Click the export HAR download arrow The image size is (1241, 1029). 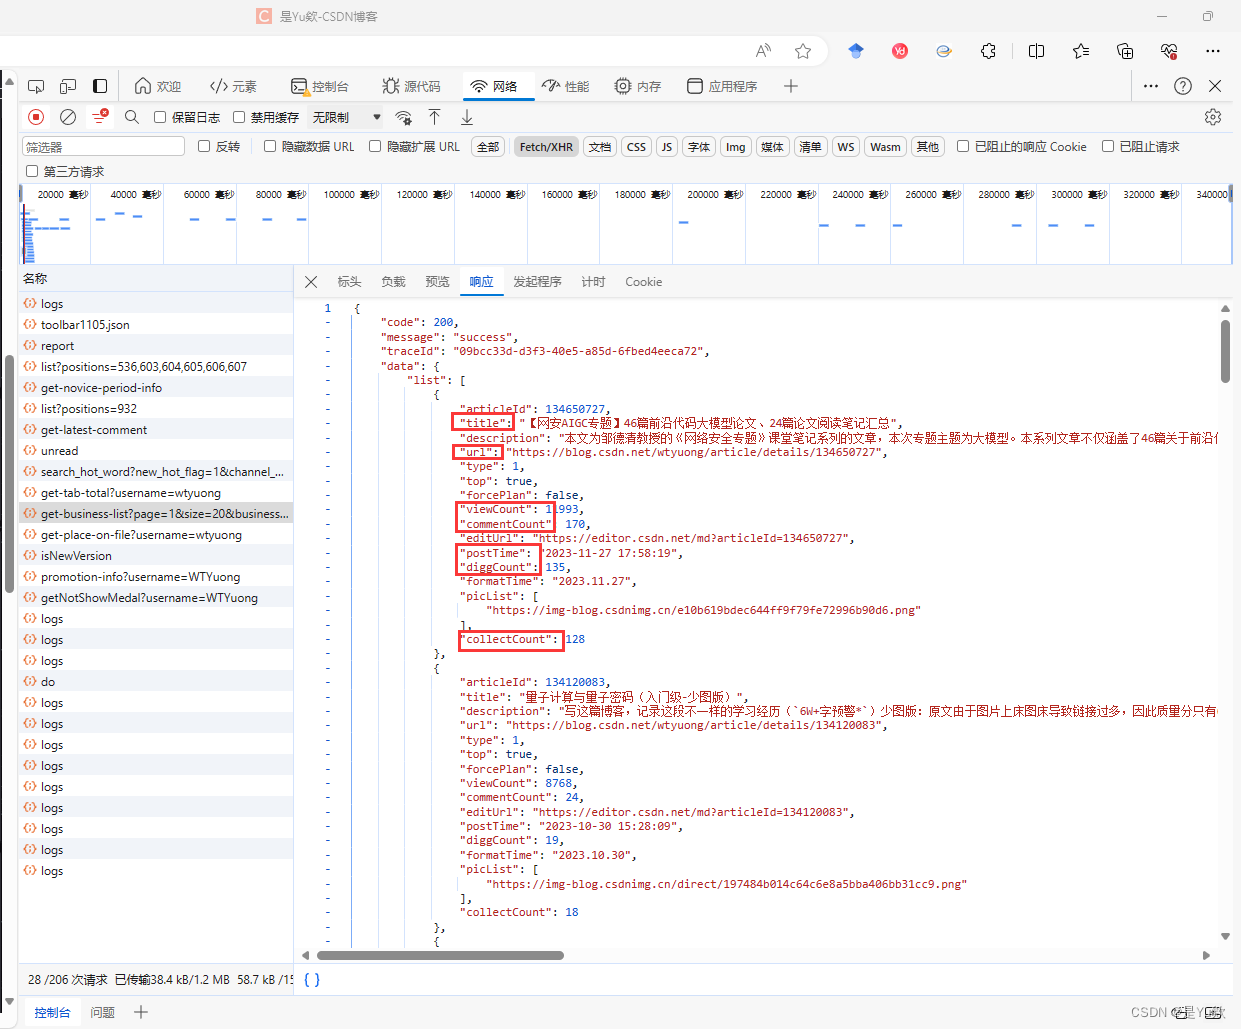point(466,117)
